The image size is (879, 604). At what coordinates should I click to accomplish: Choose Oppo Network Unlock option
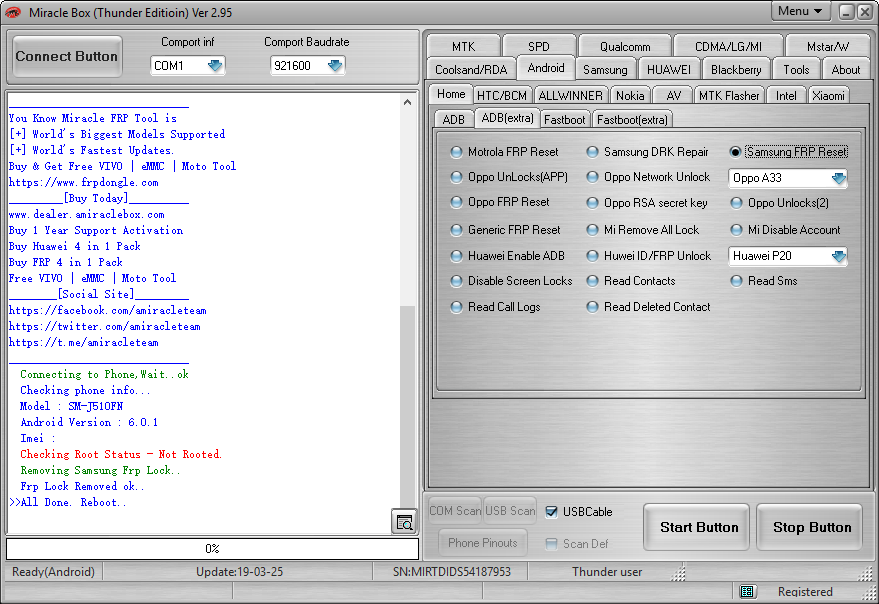tap(648, 177)
